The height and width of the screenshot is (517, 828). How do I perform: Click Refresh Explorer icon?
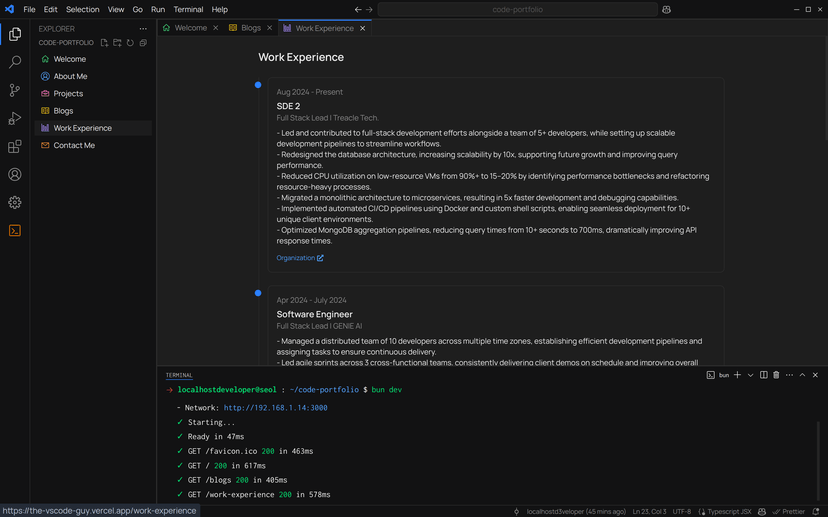coord(130,43)
